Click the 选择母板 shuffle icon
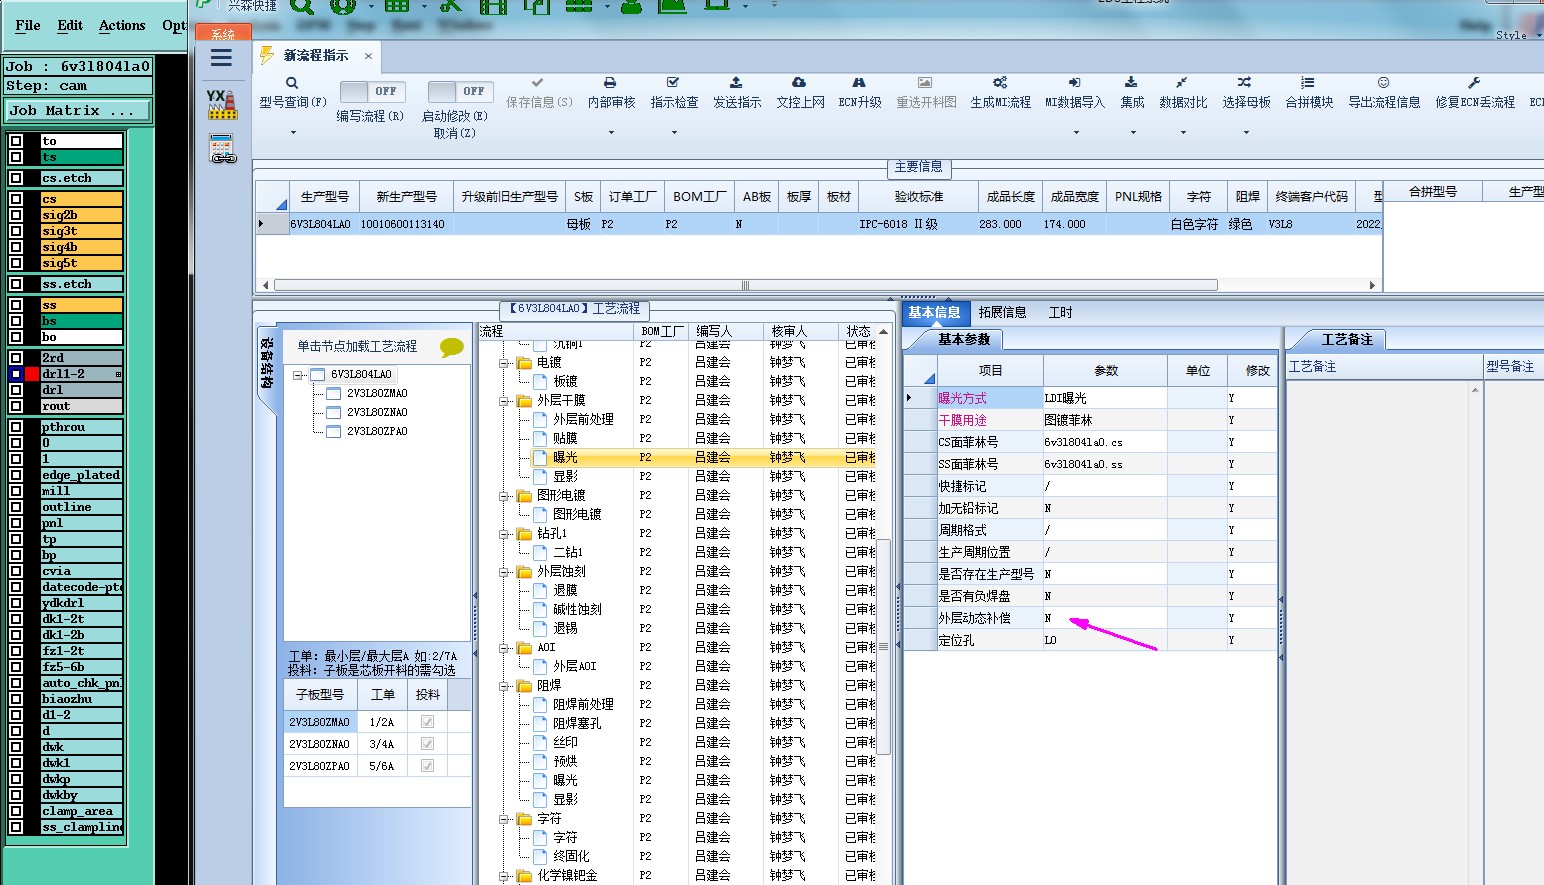 [x=1244, y=83]
